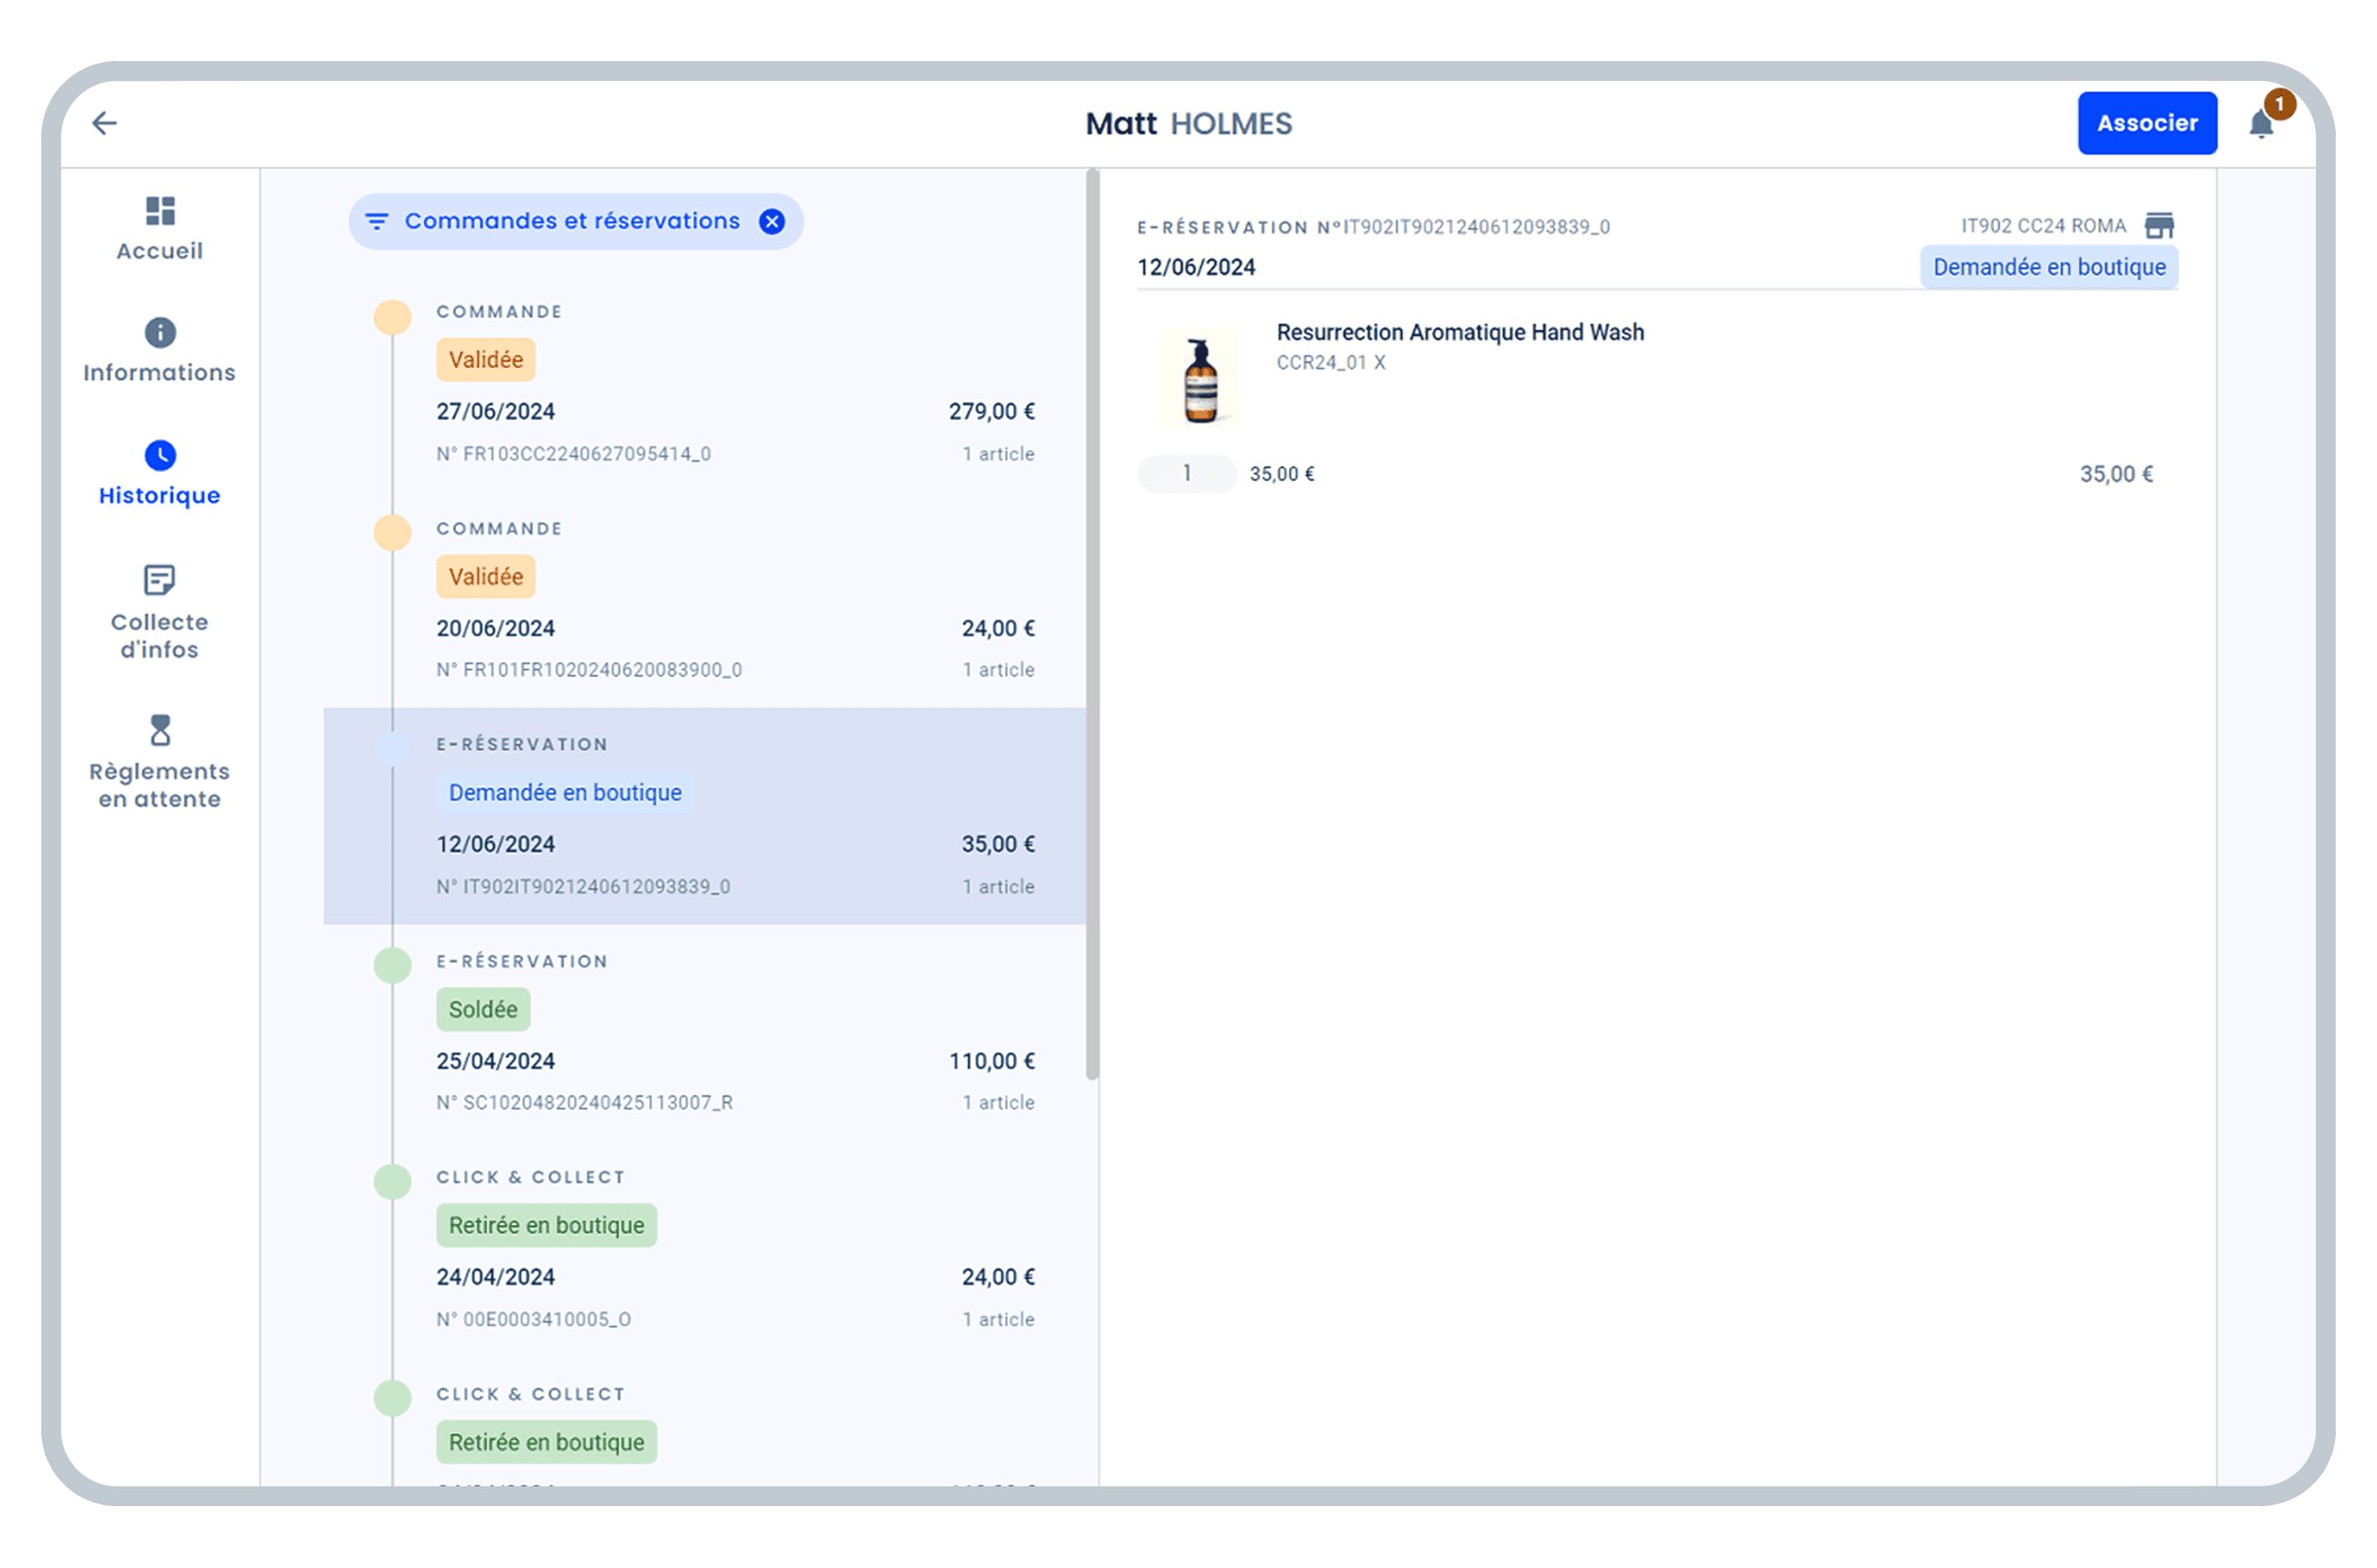This screenshot has height=1568, width=2377.
Task: Open the notifications bell
Action: (2261, 123)
